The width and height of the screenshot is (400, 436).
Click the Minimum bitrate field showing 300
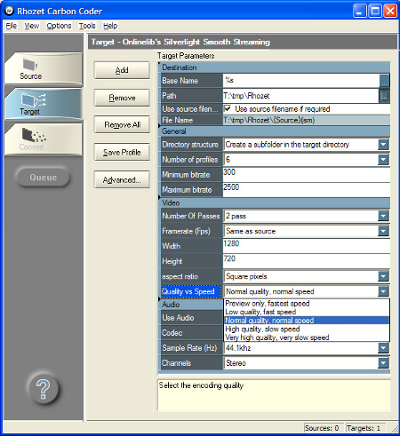pyautogui.click(x=306, y=175)
